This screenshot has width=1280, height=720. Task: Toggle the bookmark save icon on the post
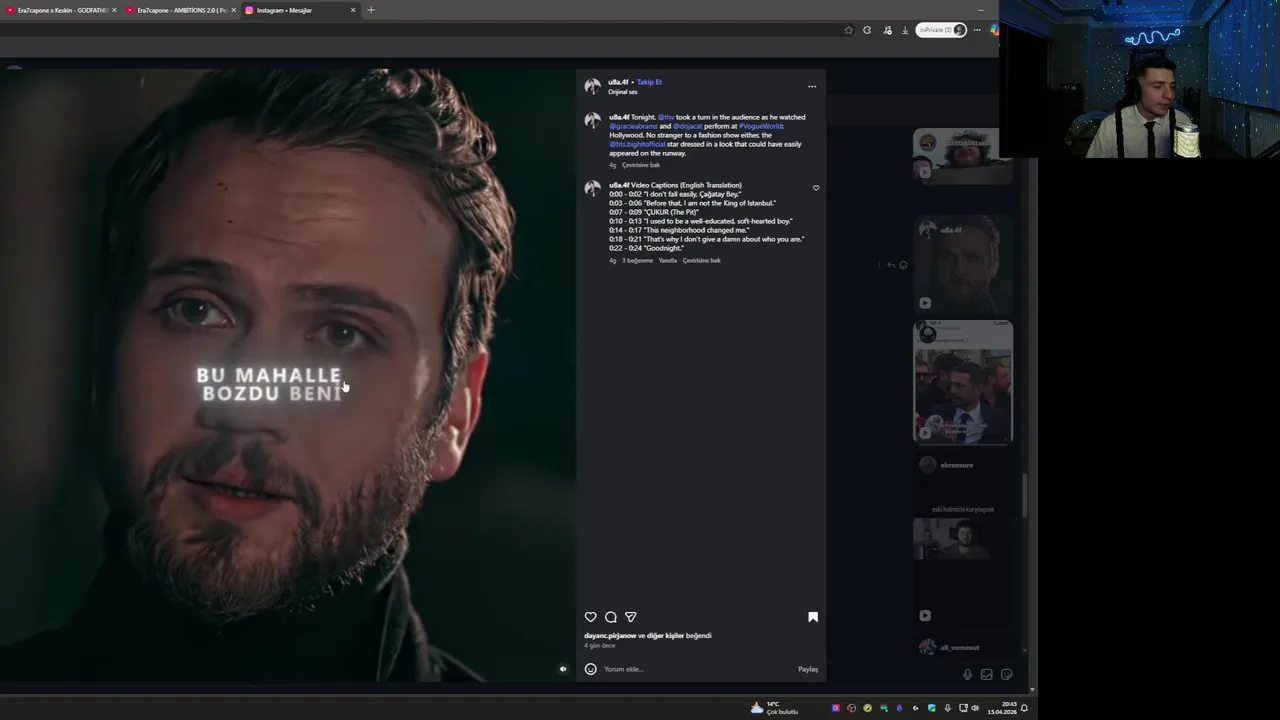(x=813, y=617)
